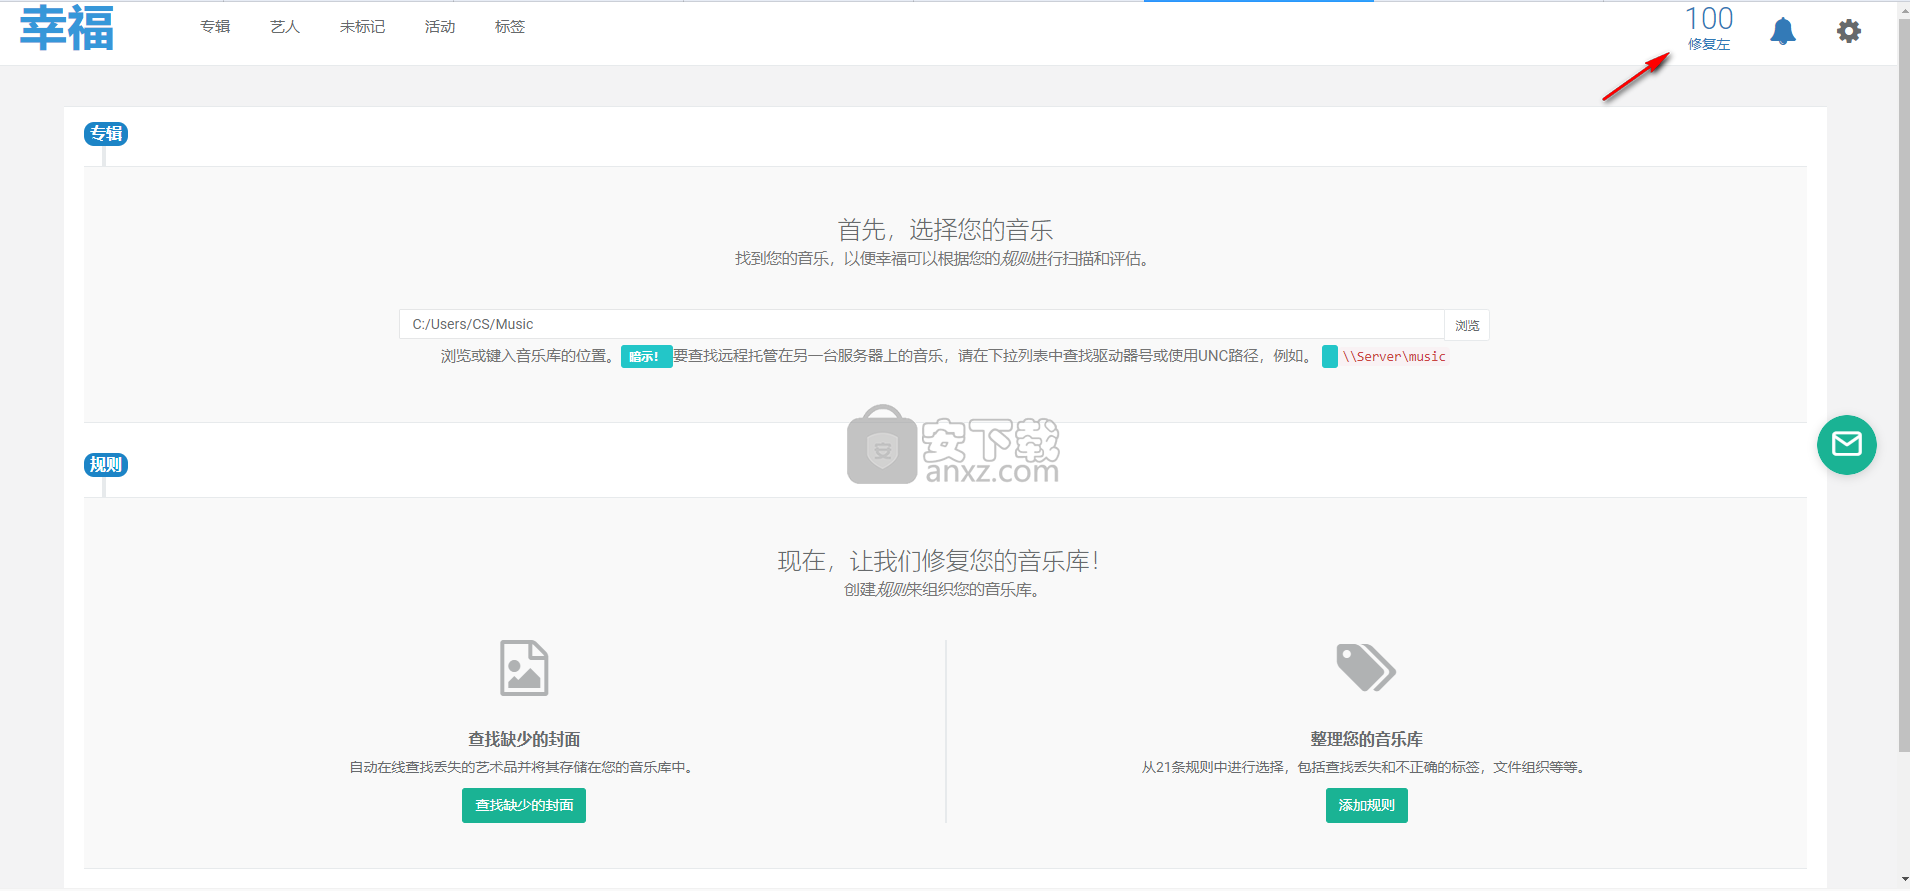Click the 瞻示! tip label
Screen dimensions: 1910x891
pyautogui.click(x=646, y=357)
